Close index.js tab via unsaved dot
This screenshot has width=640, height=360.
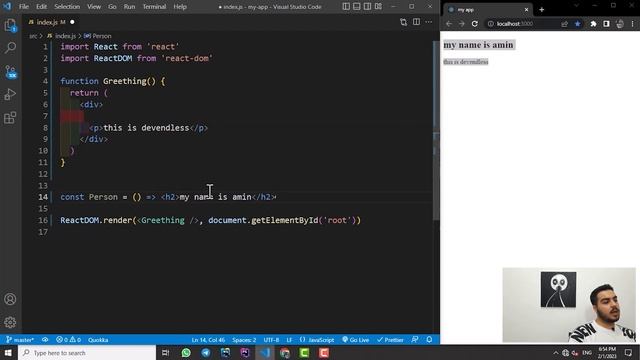(72, 22)
